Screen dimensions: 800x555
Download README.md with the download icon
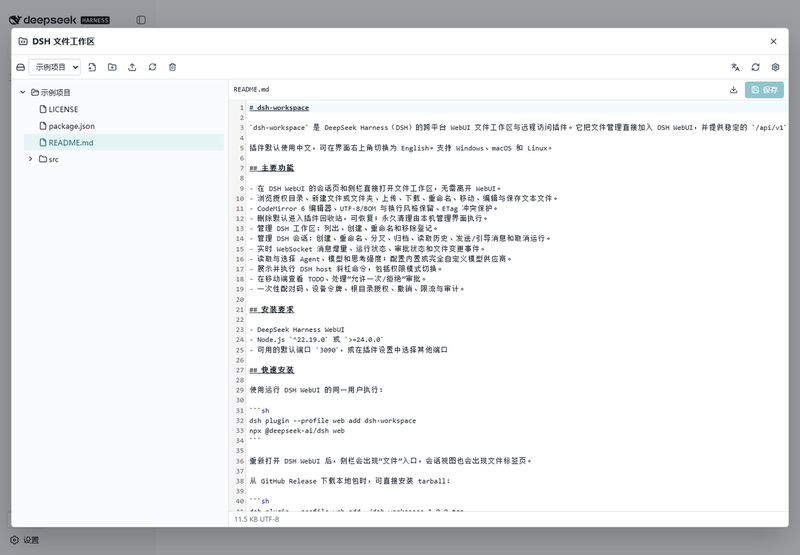click(734, 90)
